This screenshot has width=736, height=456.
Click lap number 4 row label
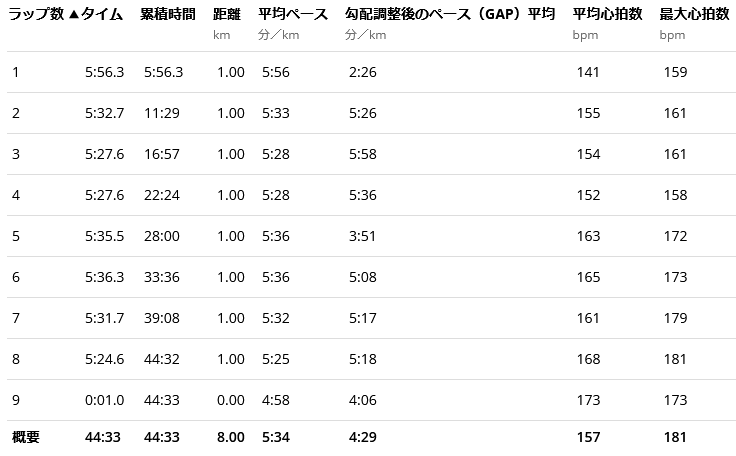(x=15, y=195)
